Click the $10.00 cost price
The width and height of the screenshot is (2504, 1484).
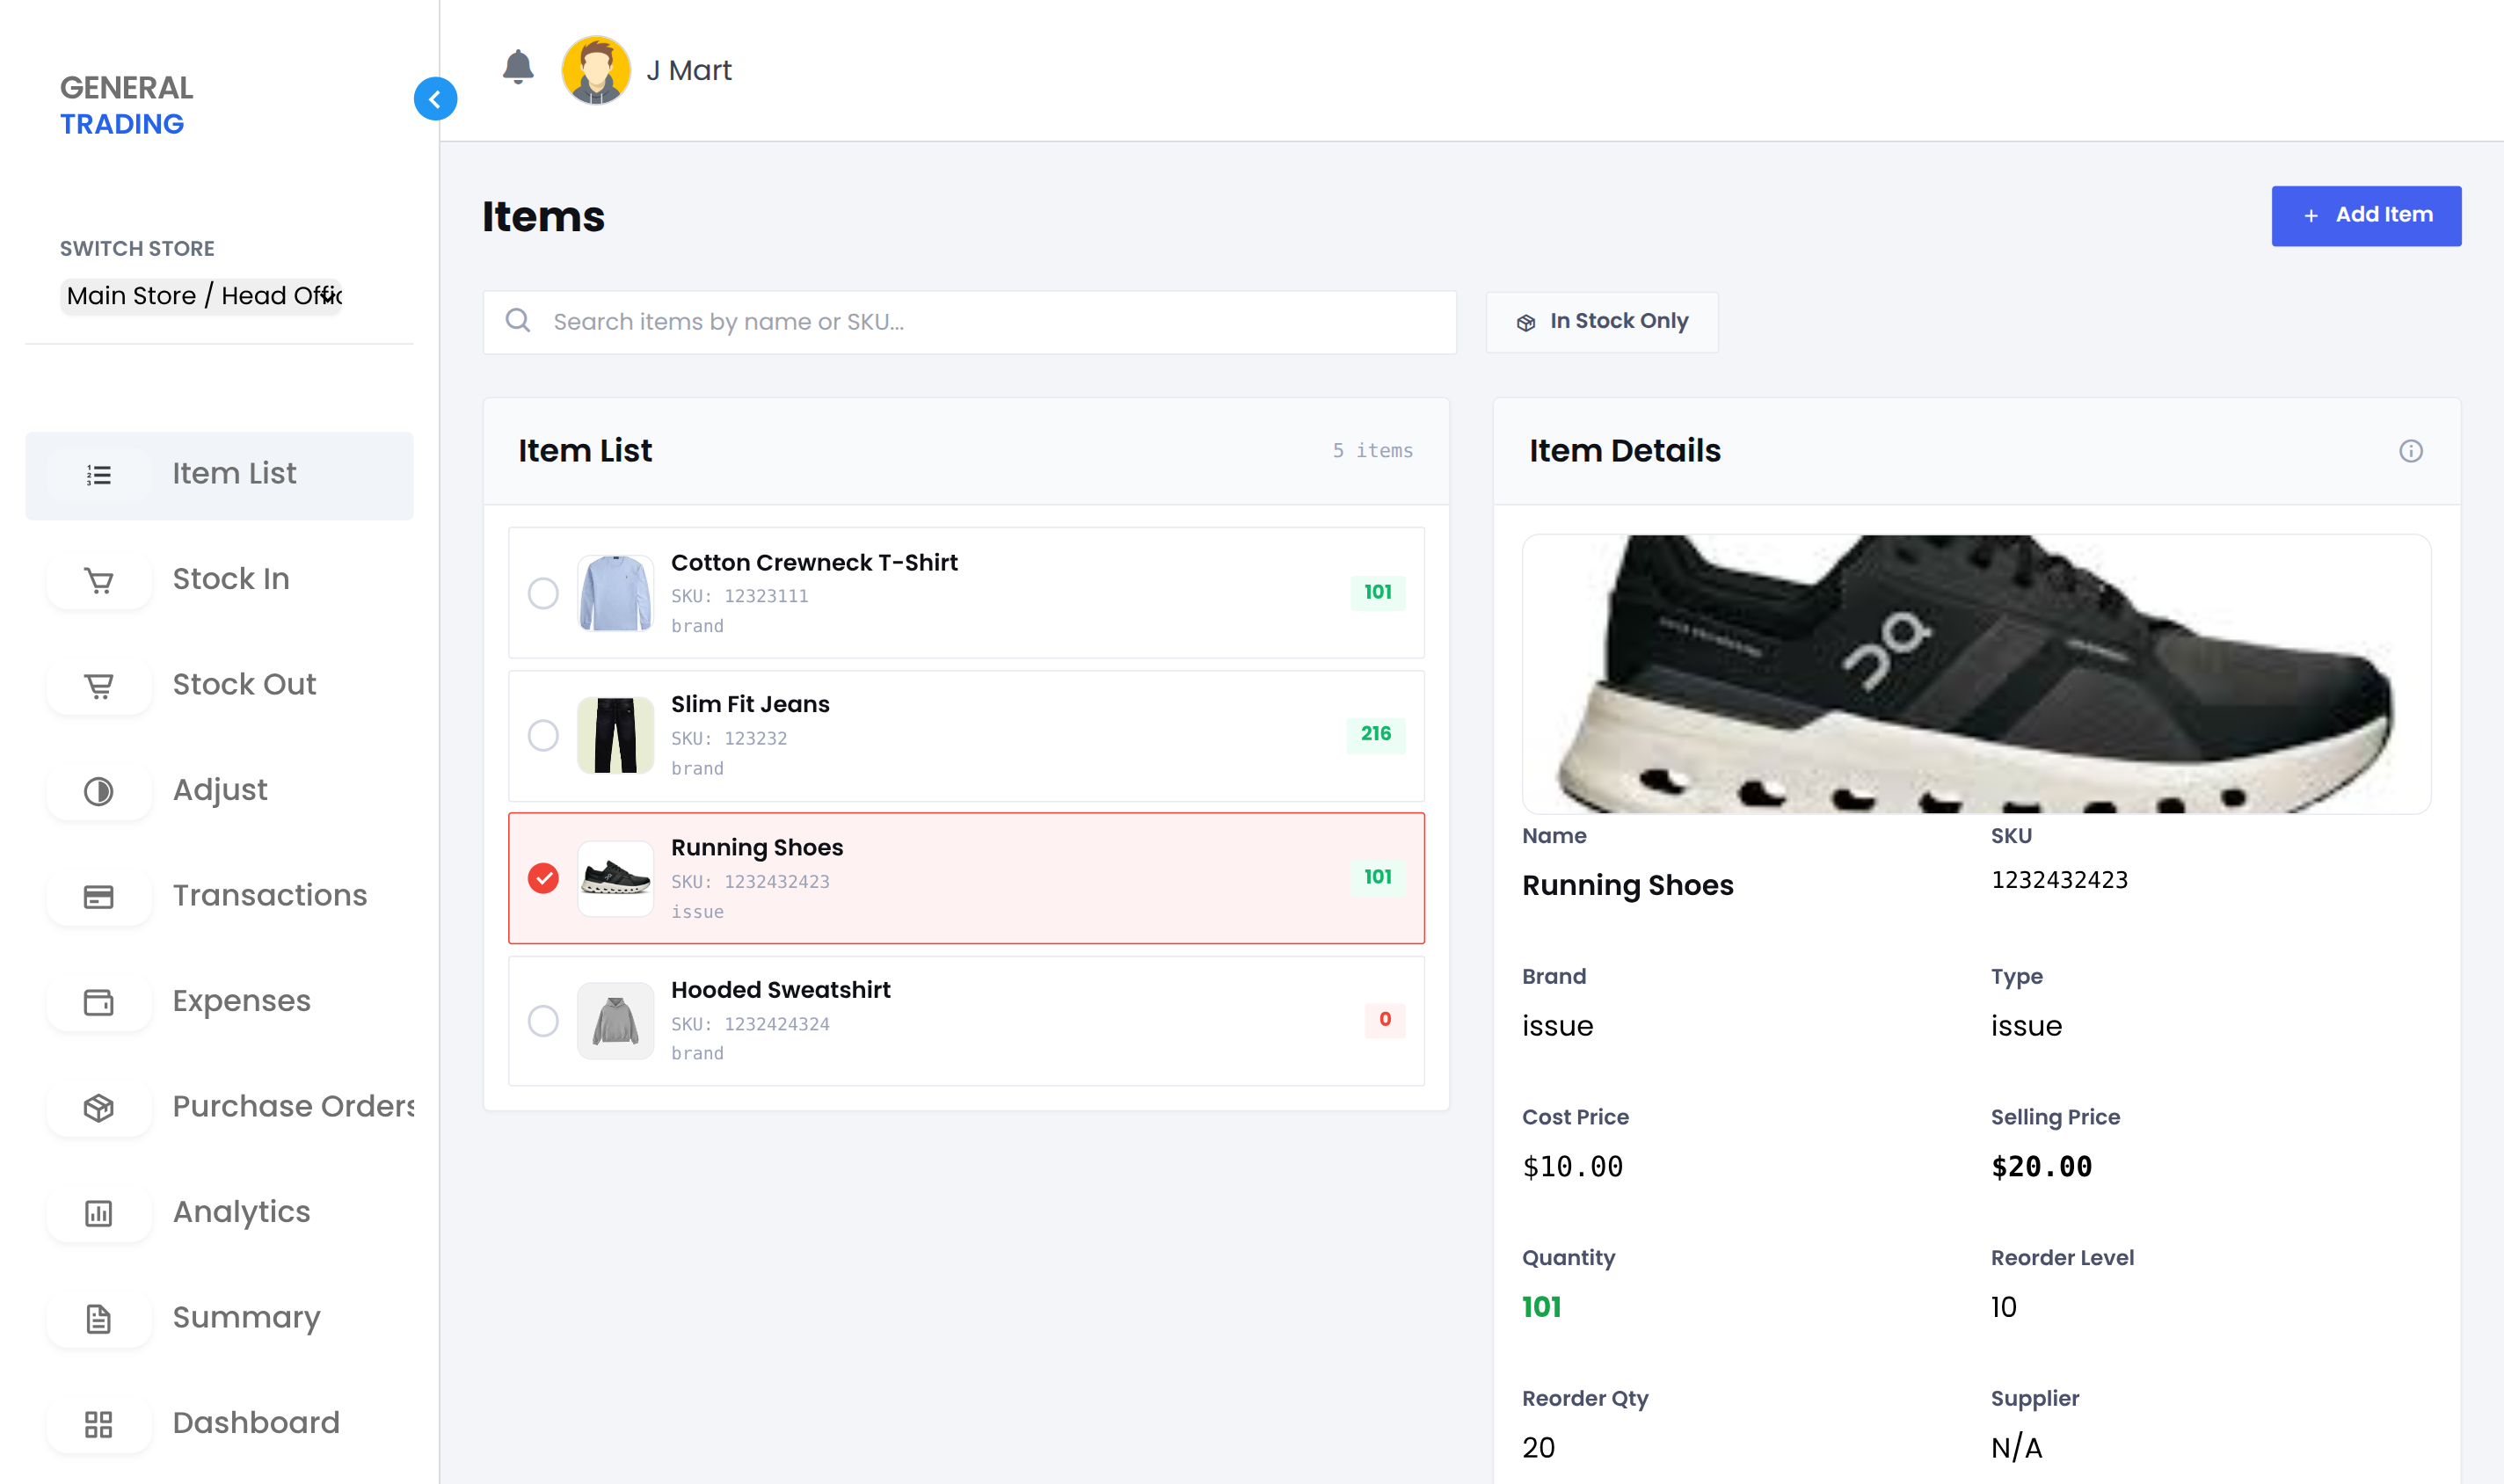point(1572,1167)
